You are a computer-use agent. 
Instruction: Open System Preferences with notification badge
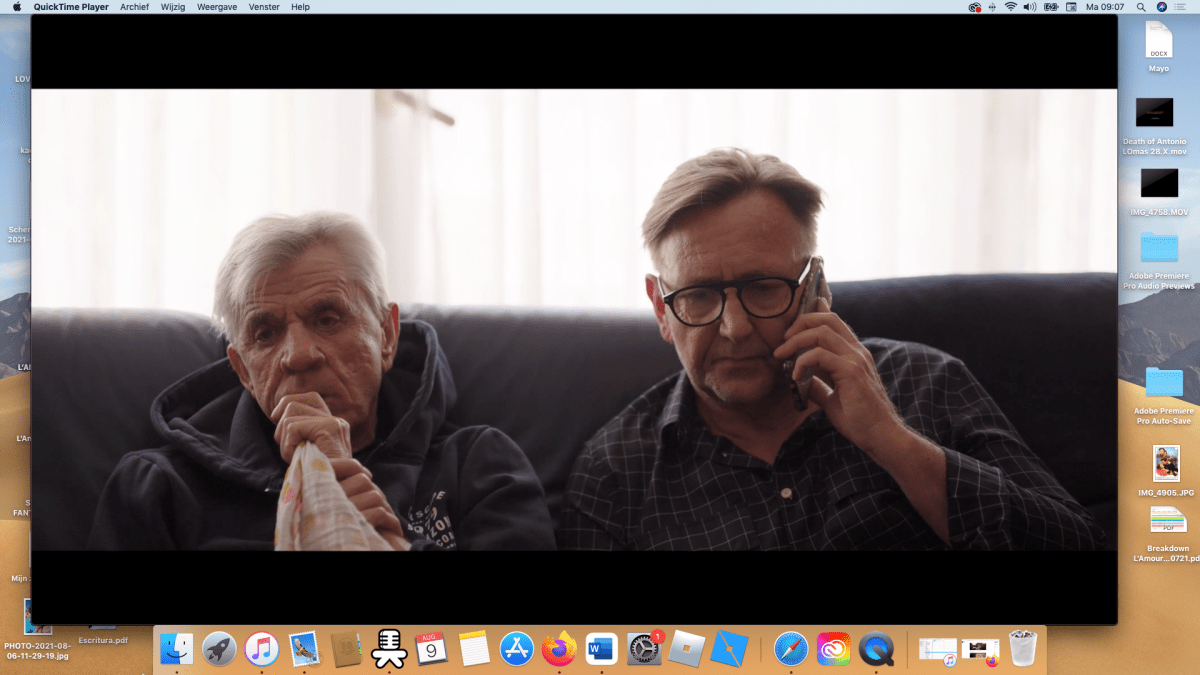pos(645,650)
